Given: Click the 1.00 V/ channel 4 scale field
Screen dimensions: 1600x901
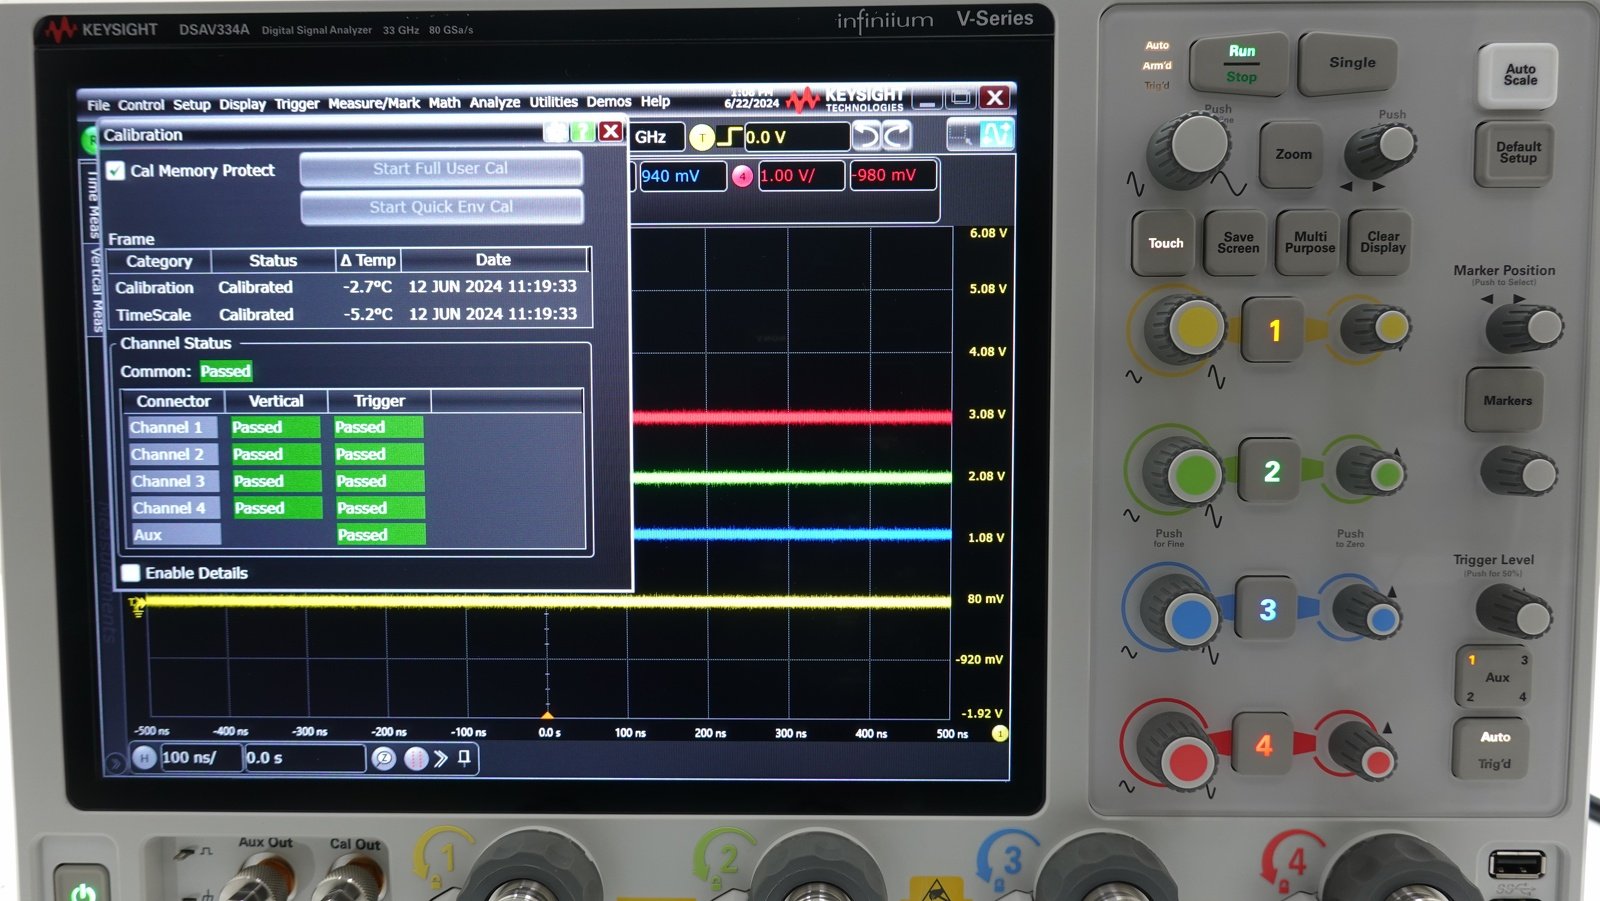Looking at the screenshot, I should [x=801, y=176].
